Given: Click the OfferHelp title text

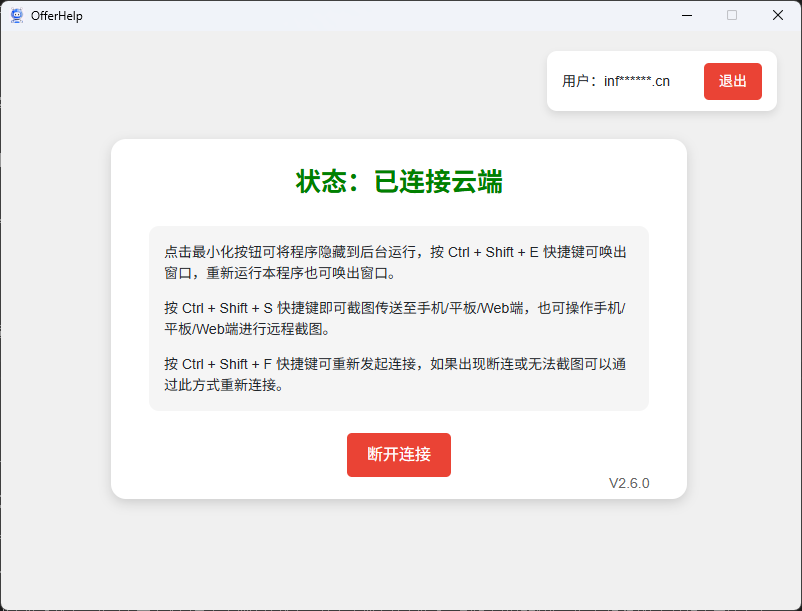Looking at the screenshot, I should coord(56,15).
